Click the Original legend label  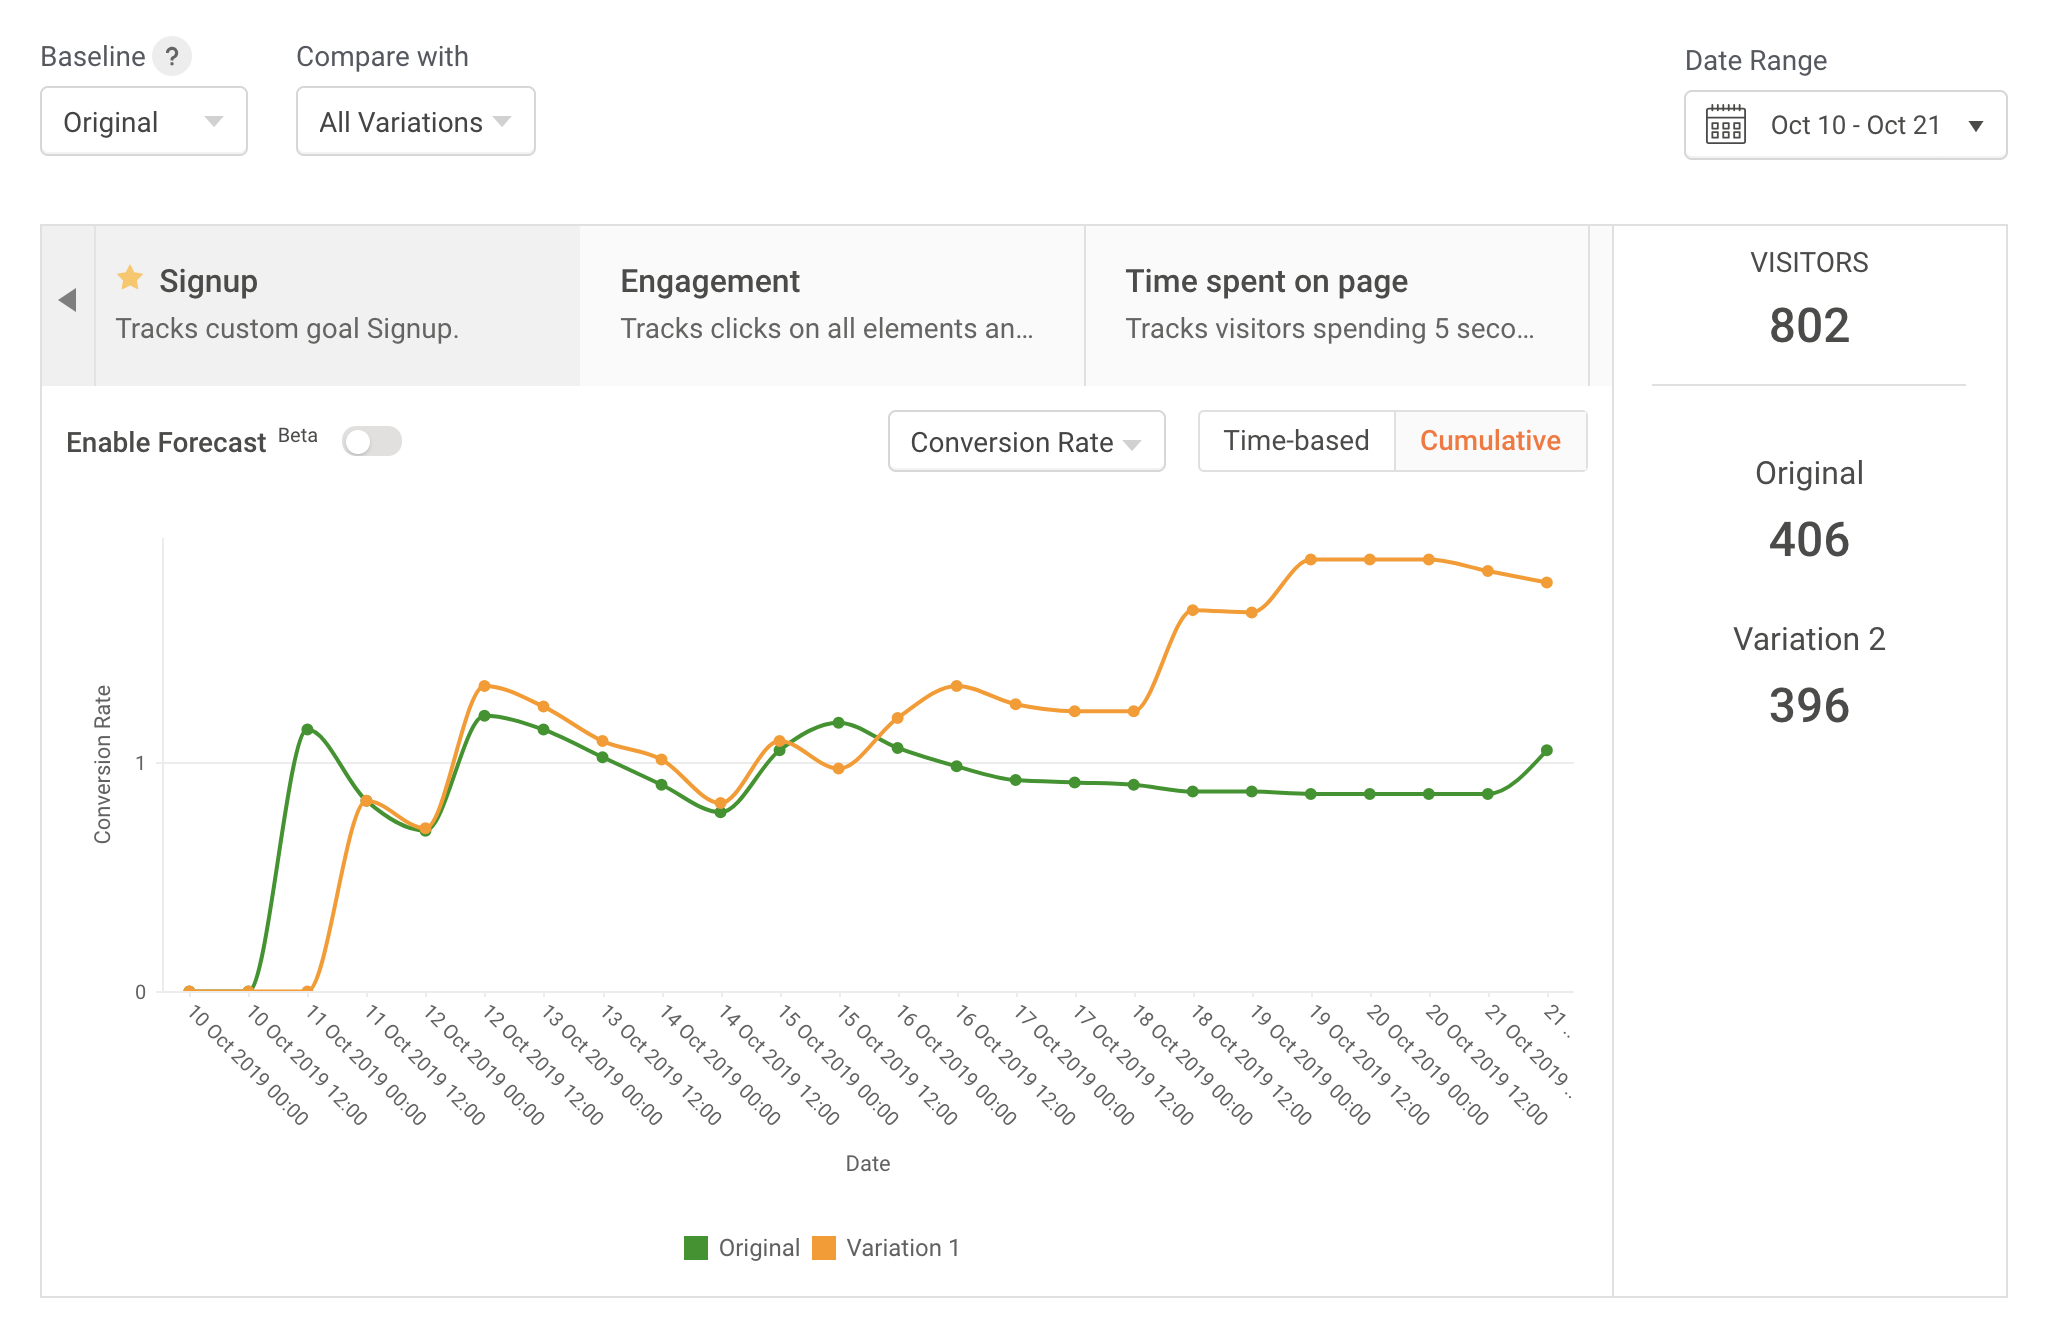[759, 1247]
